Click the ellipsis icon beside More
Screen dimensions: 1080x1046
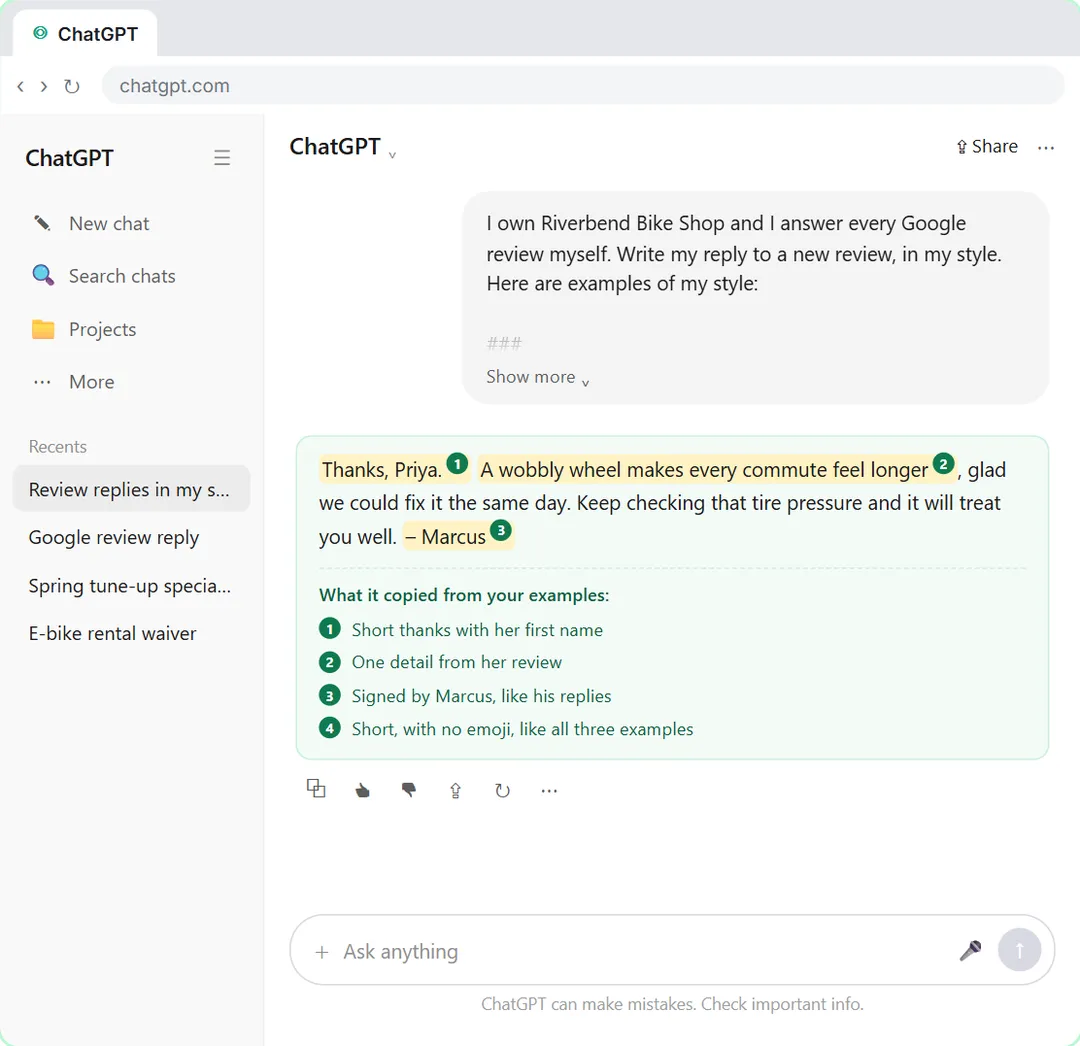point(43,382)
